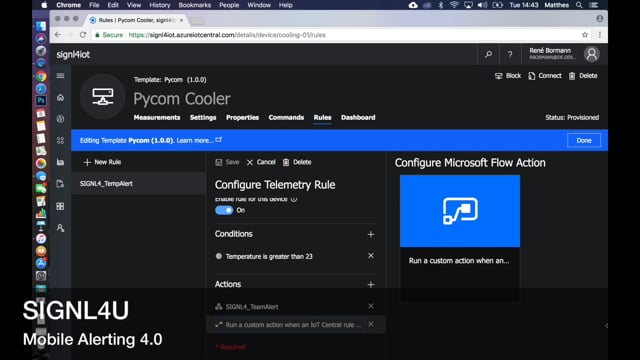Open the Application Builder sidebar icon

click(x=60, y=206)
